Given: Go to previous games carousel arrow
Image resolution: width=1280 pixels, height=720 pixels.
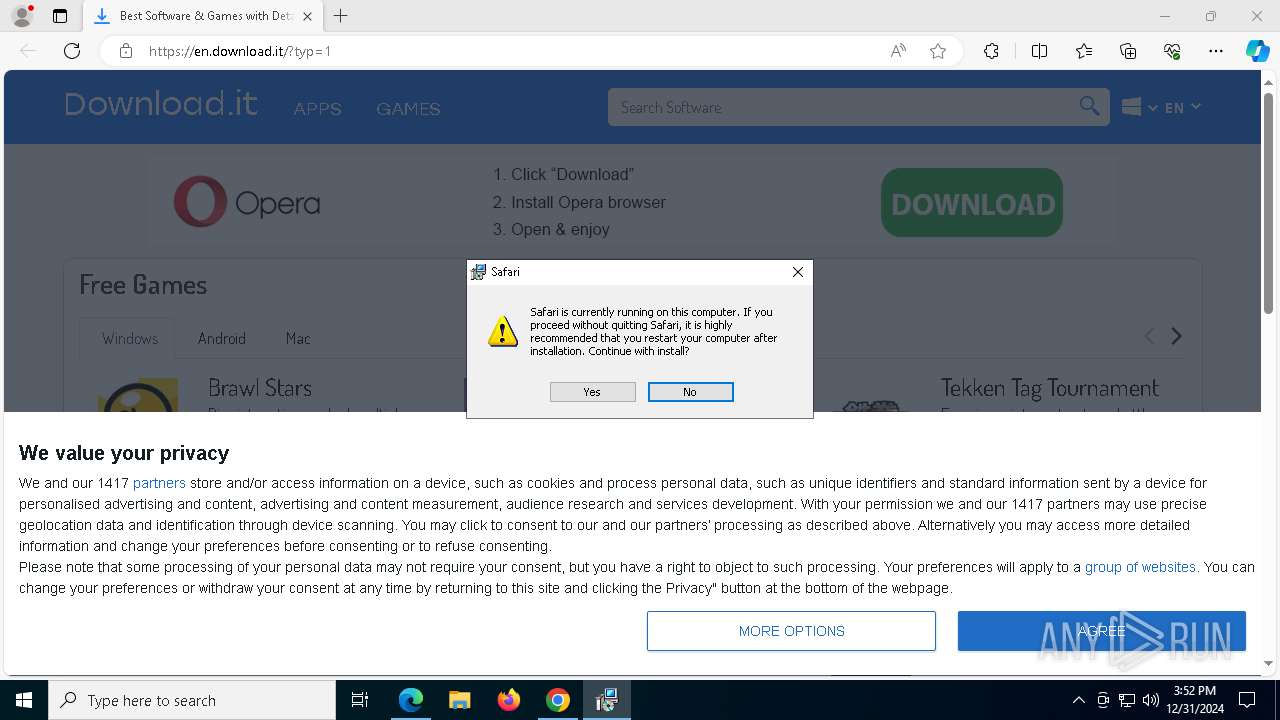Looking at the screenshot, I should (1149, 336).
